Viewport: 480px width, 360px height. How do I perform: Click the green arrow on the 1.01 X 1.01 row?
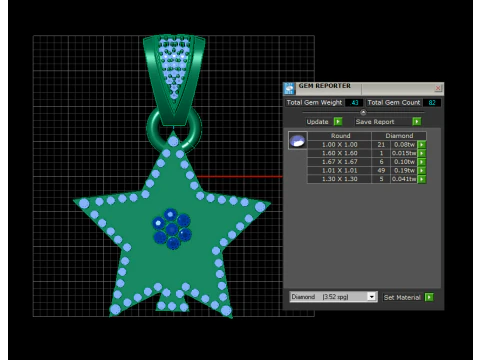tap(422, 171)
